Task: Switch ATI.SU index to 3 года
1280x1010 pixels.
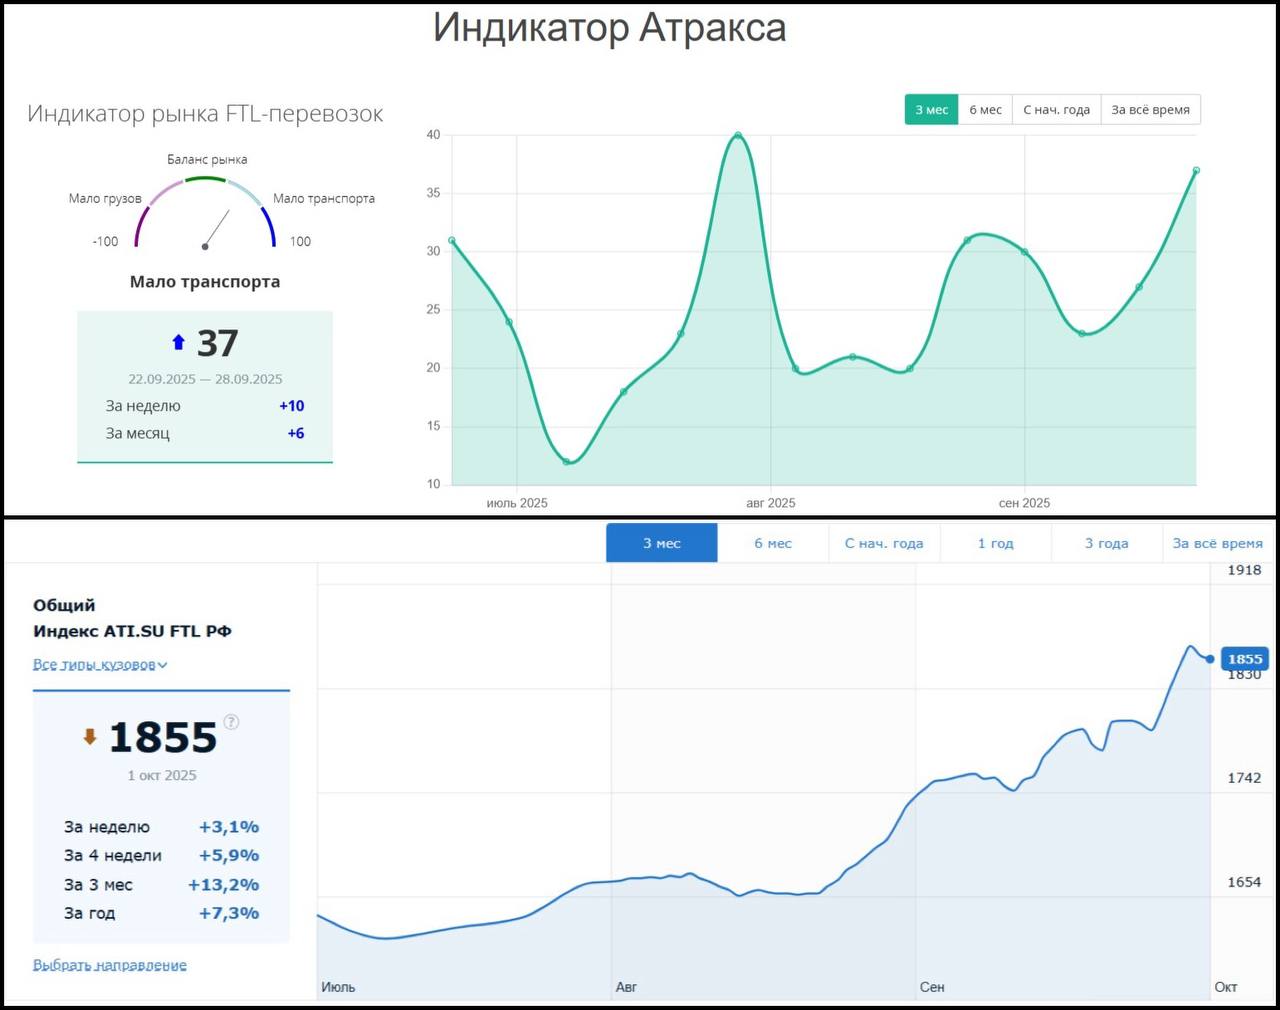Action: [1106, 543]
